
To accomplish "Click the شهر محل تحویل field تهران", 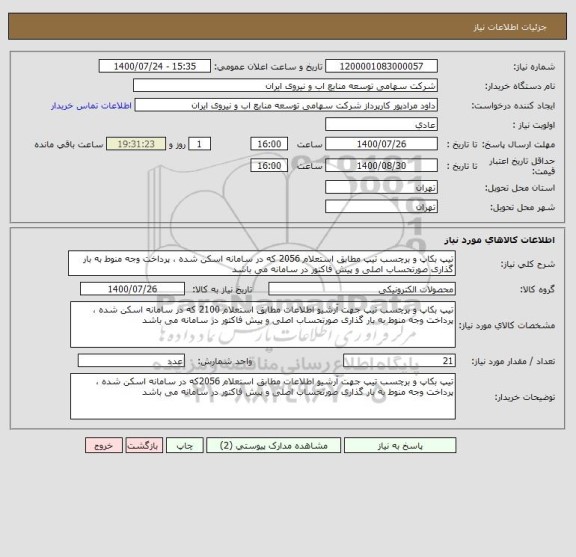I will tap(381, 207).
